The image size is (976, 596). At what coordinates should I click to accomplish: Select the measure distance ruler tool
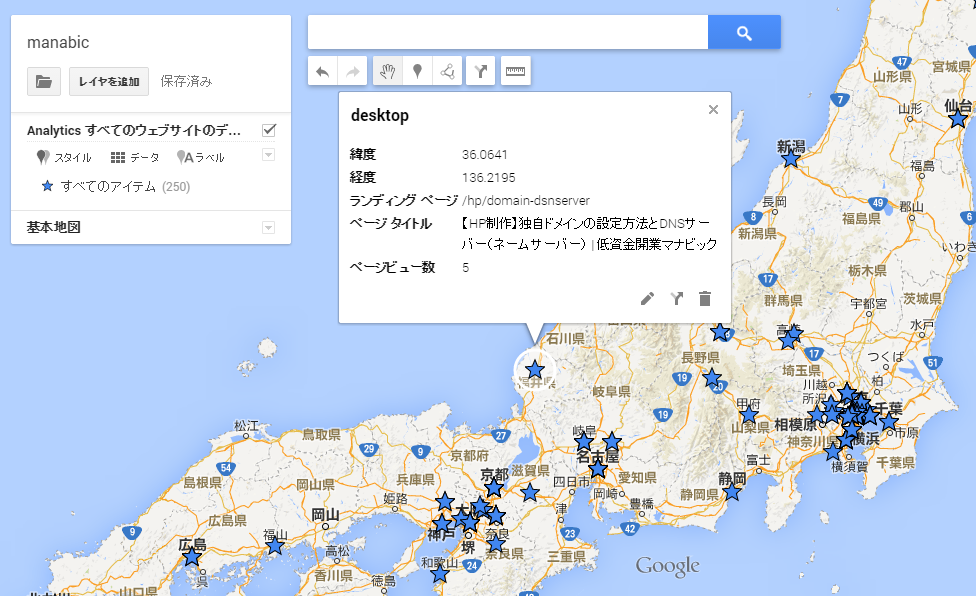[515, 72]
